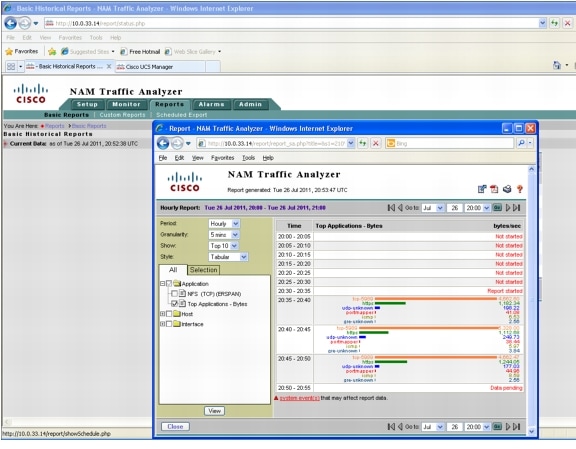Jump to first report in bottom navigation bar
Screen dimensions: 576x449
[x=391, y=427]
